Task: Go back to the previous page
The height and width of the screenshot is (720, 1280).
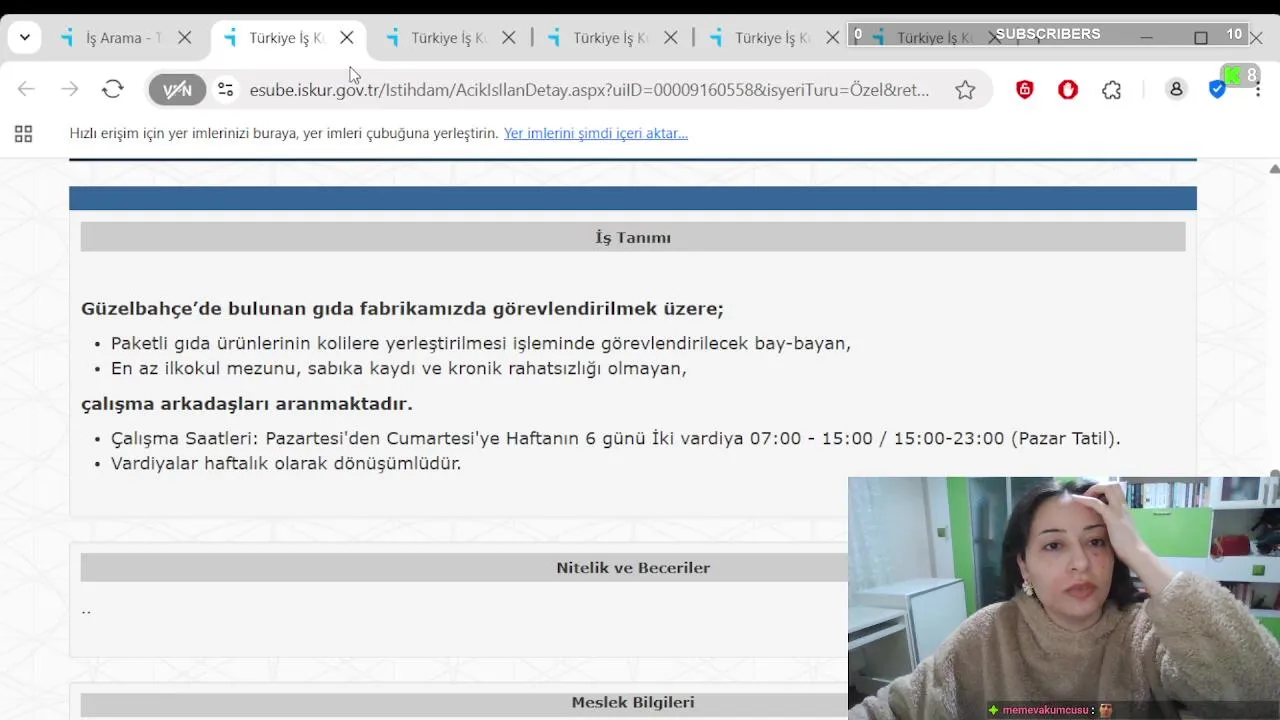Action: coord(26,89)
